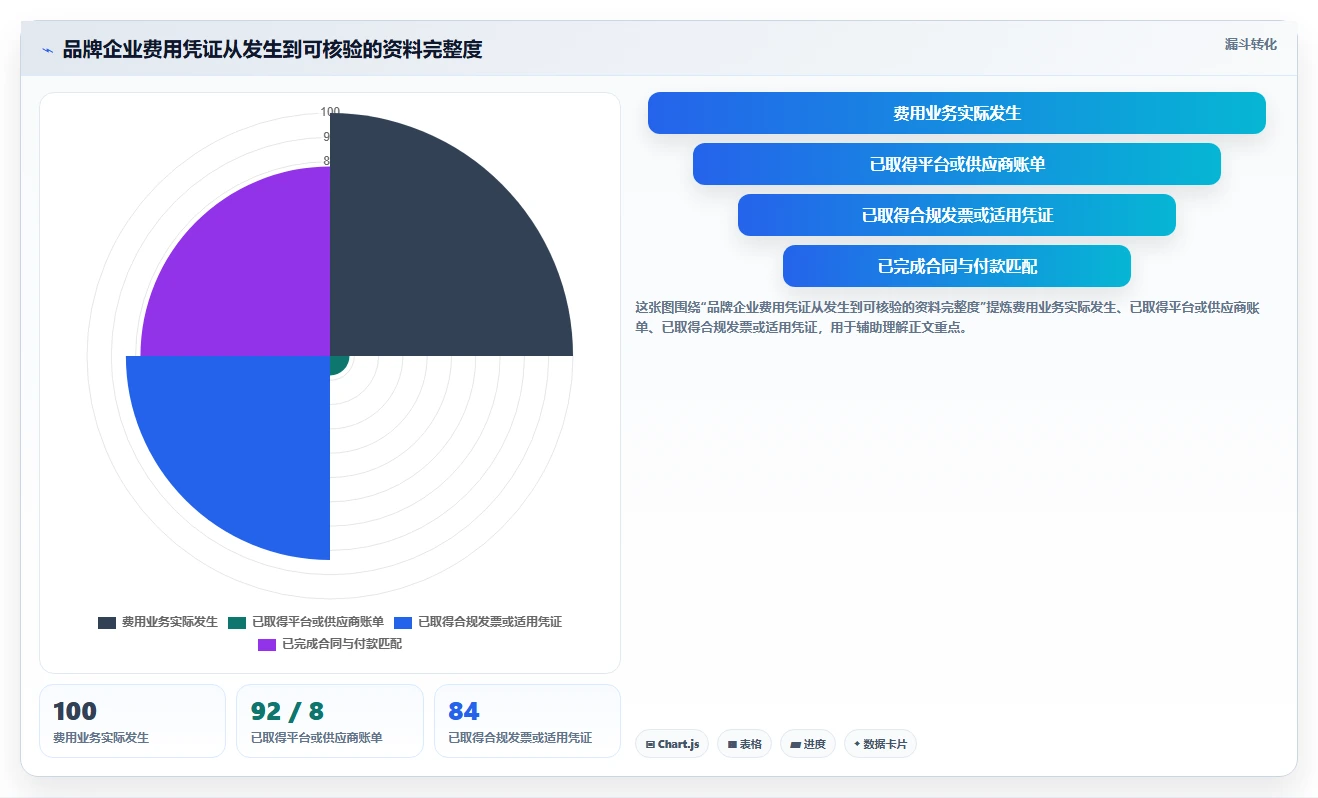The height and width of the screenshot is (798, 1318).
Task: Select the 已取得合规发票或适用凭证 funnel bar
Action: click(x=957, y=215)
